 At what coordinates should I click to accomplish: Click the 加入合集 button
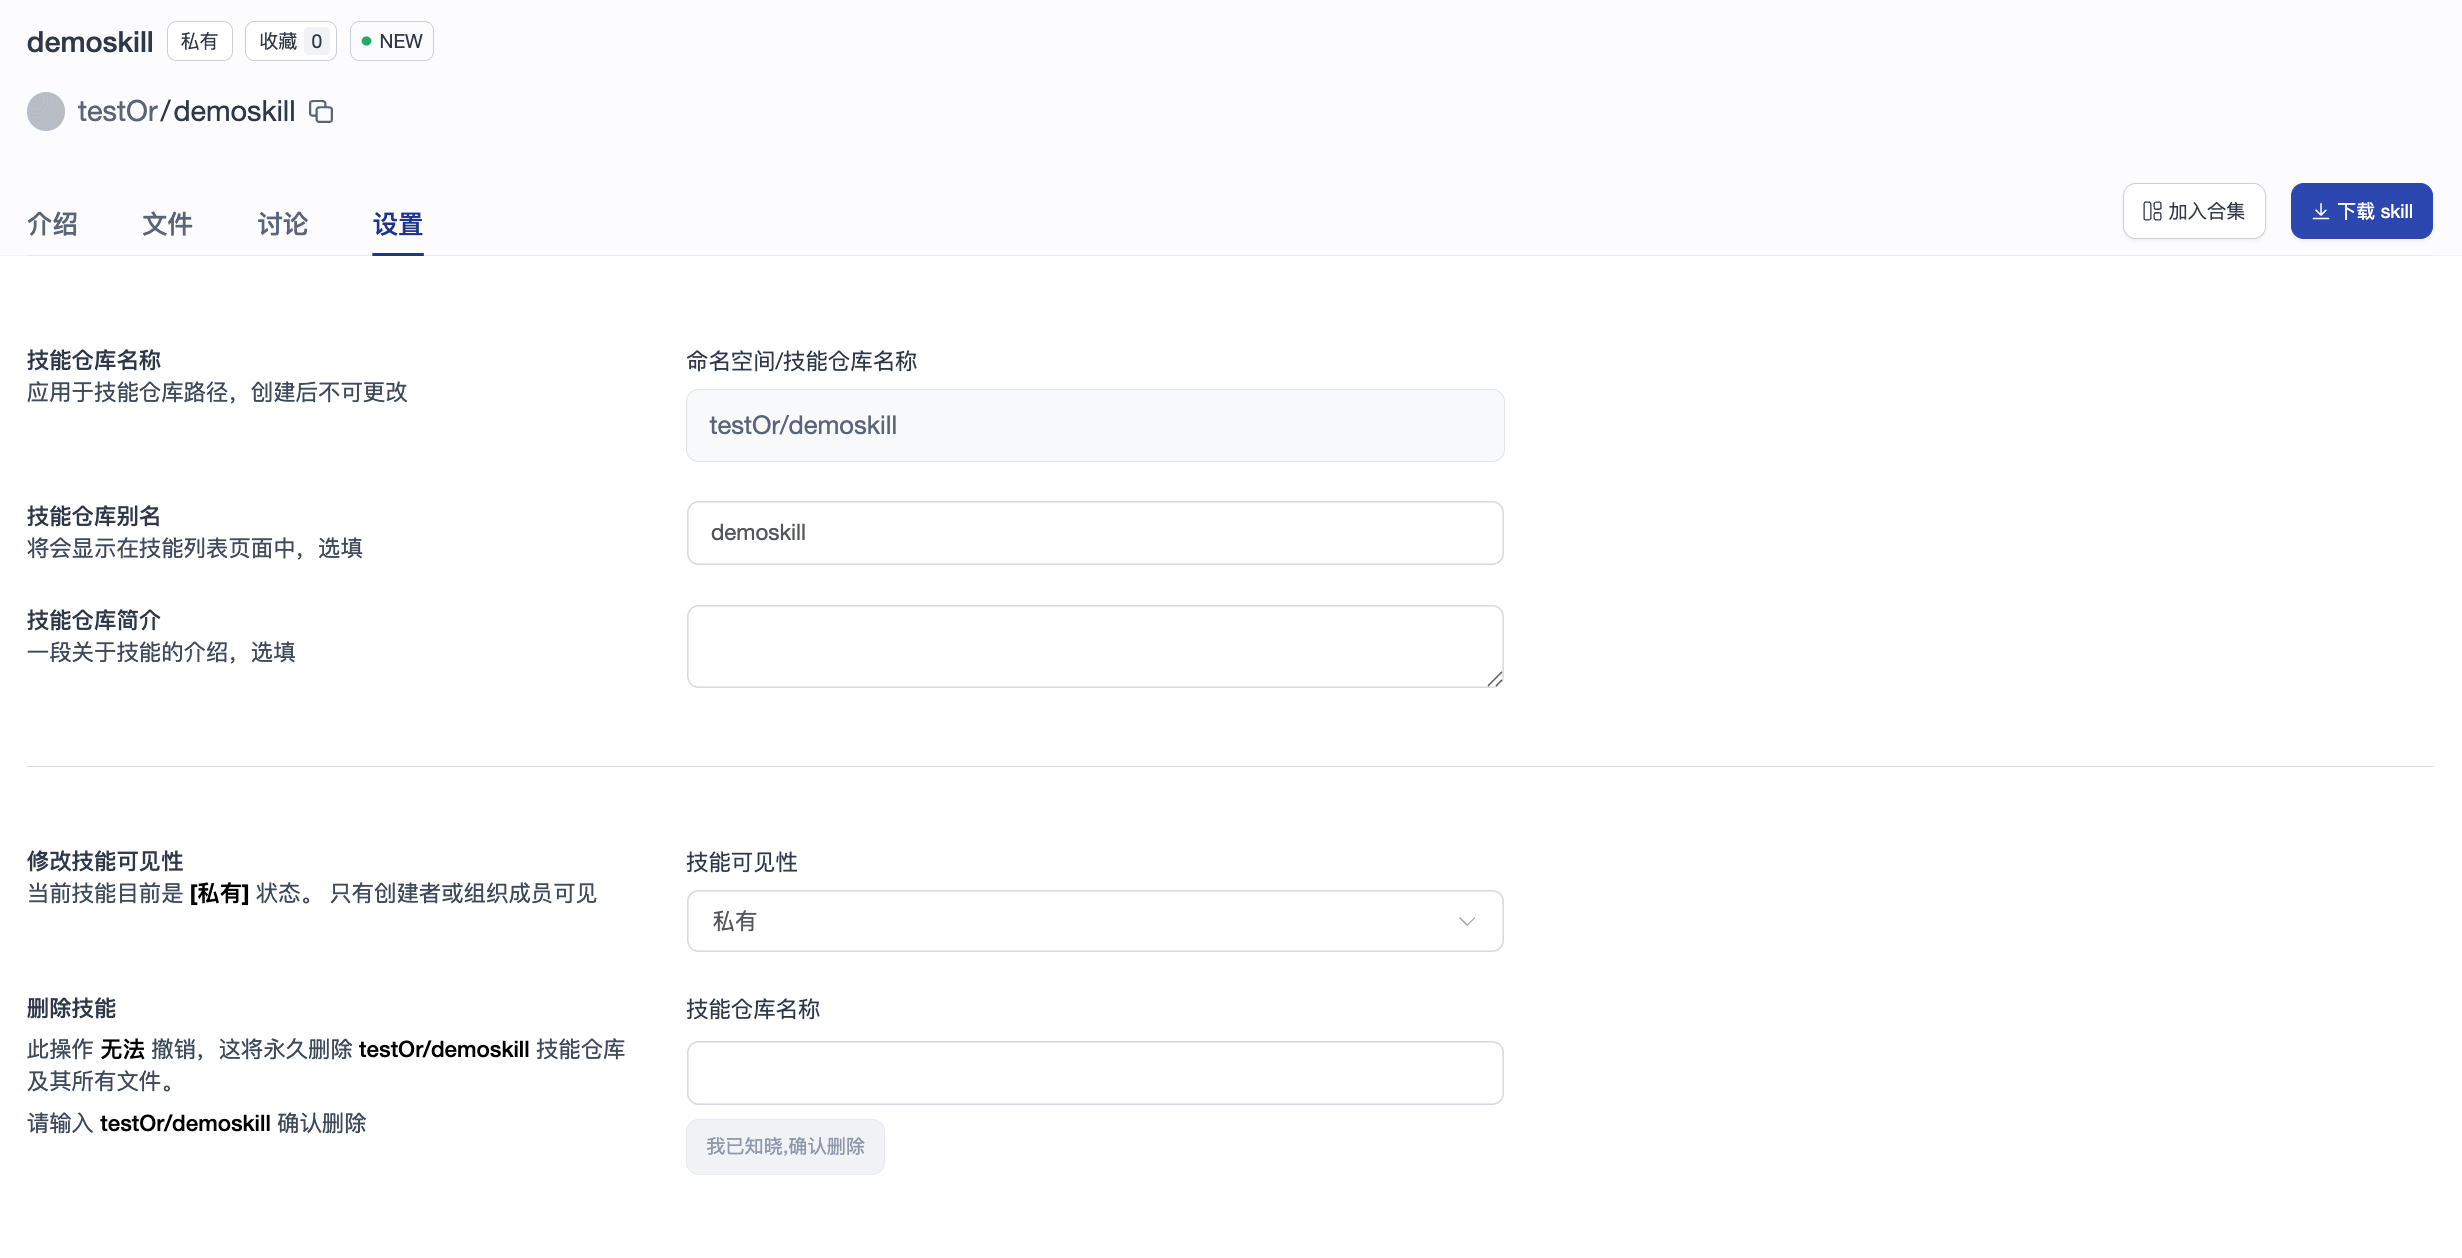2193,211
